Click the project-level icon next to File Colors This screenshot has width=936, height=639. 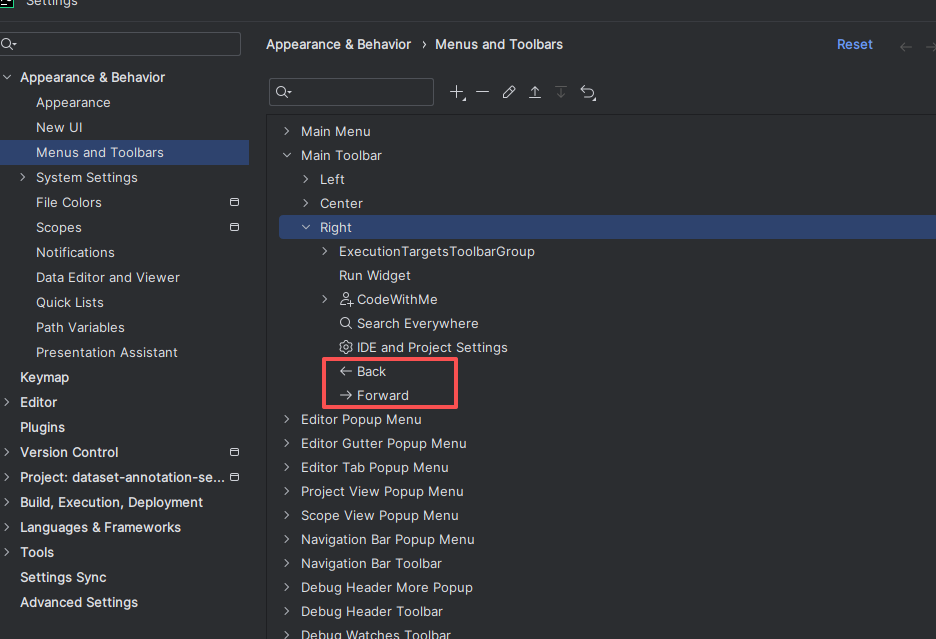coord(235,202)
